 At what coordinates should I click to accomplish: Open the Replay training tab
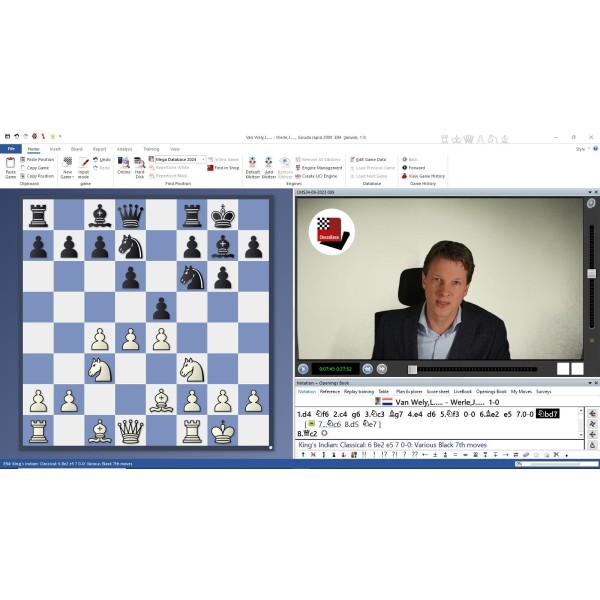click(x=359, y=391)
